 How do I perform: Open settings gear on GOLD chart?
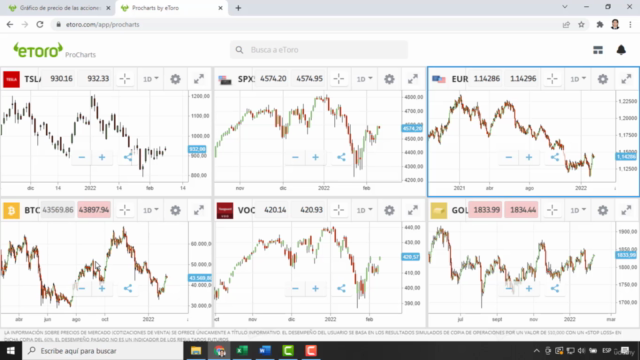pos(602,210)
